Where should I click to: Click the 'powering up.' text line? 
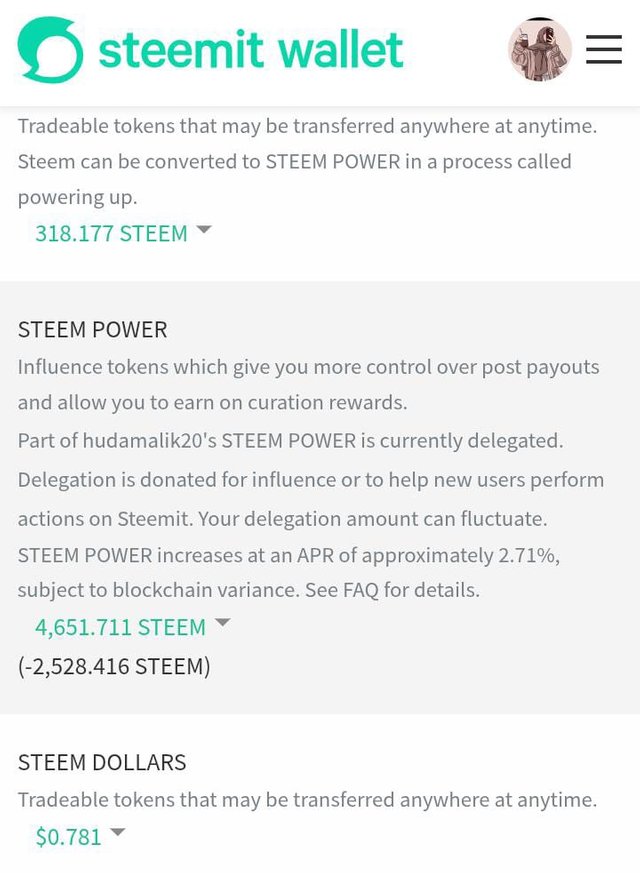77,197
